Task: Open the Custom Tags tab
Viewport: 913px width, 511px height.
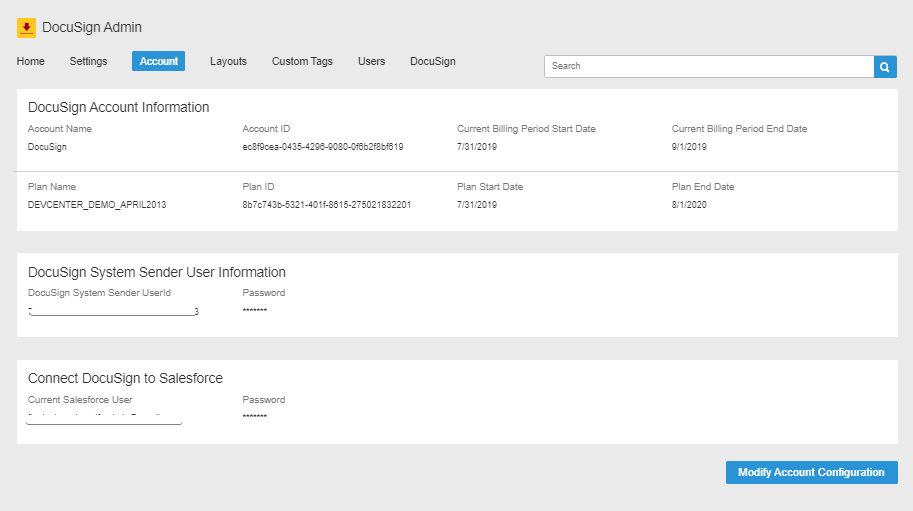Action: tap(302, 62)
